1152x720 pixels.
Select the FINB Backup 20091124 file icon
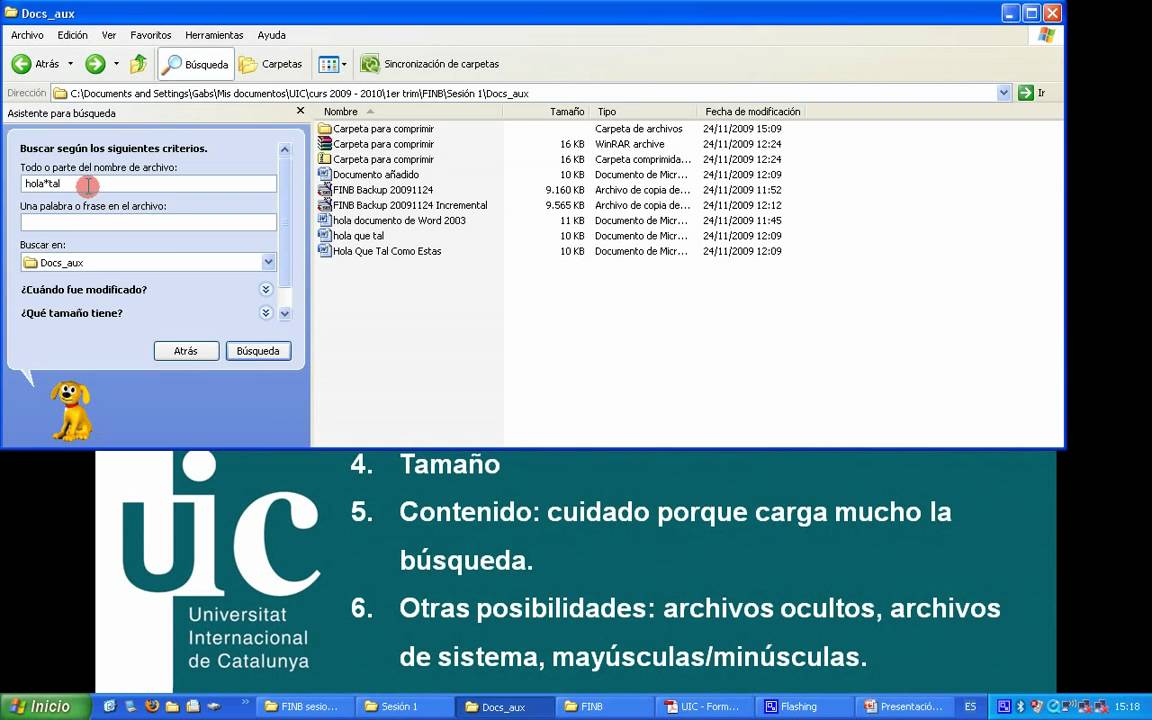[325, 190]
